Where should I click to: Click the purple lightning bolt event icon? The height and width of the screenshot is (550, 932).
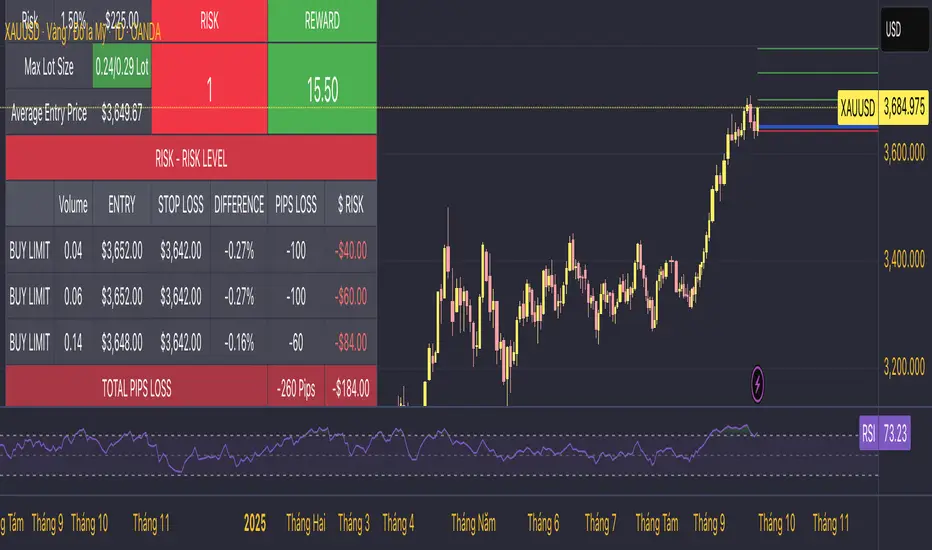click(757, 384)
